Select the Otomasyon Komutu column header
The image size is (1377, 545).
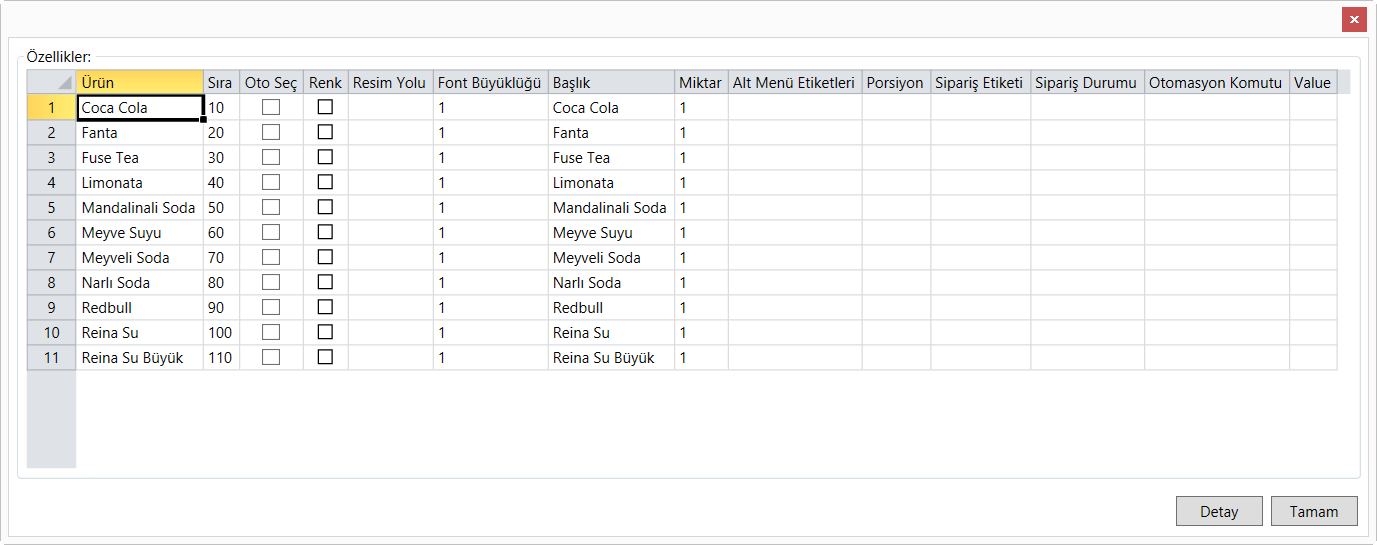pos(1216,82)
